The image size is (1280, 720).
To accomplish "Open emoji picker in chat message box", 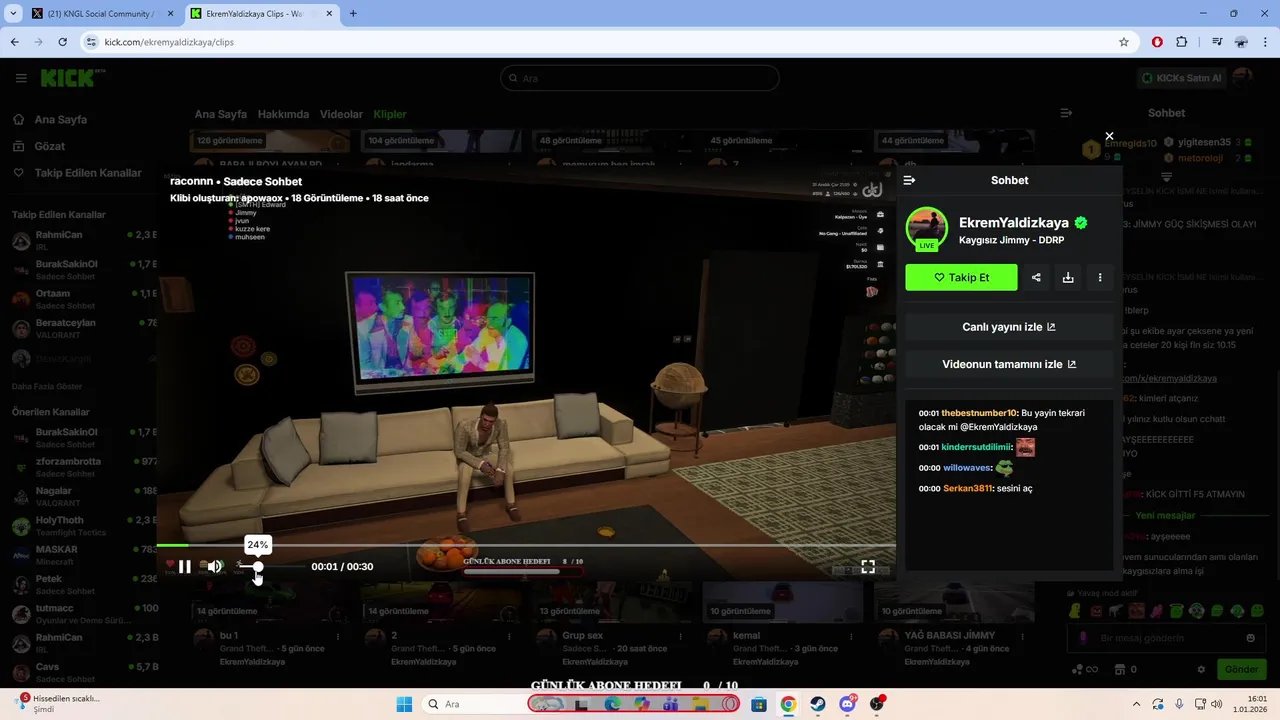I will coord(1250,638).
